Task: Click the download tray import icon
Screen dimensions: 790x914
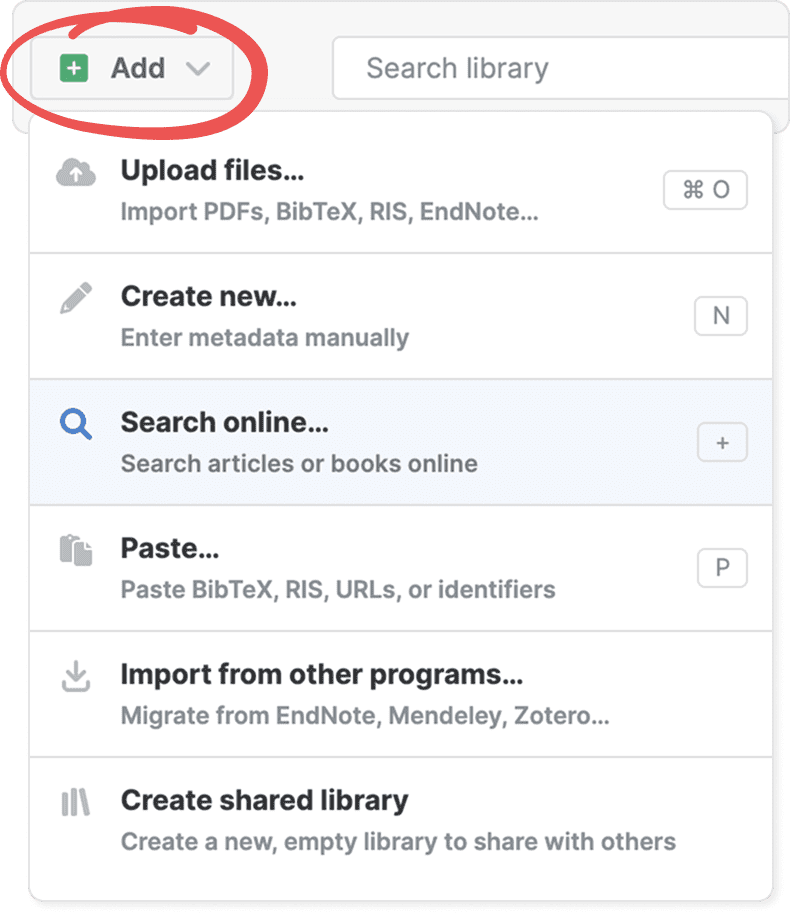Action: [76, 677]
